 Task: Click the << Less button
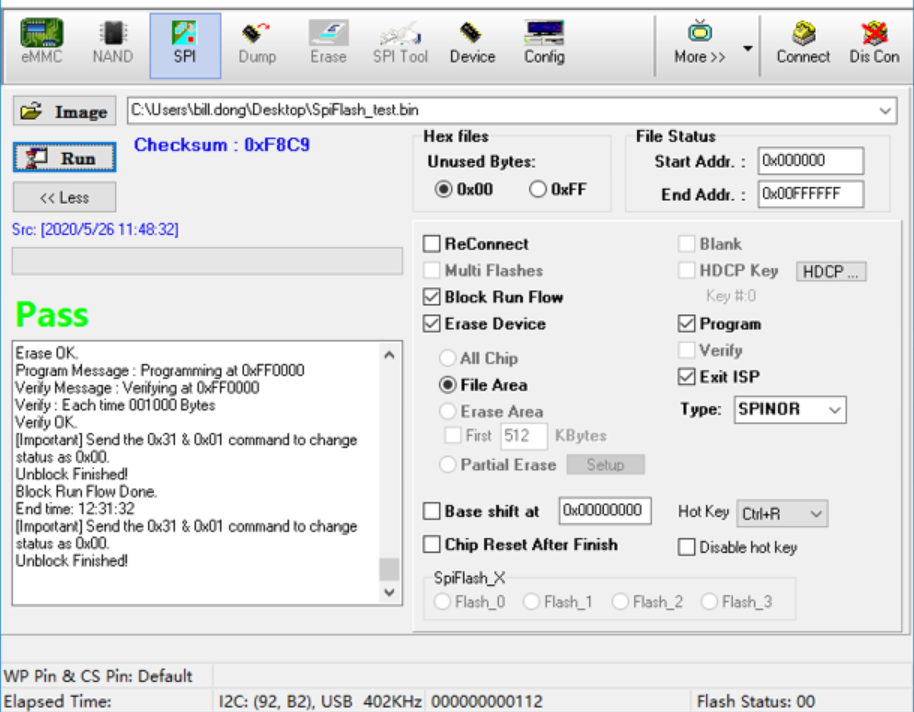[x=64, y=197]
